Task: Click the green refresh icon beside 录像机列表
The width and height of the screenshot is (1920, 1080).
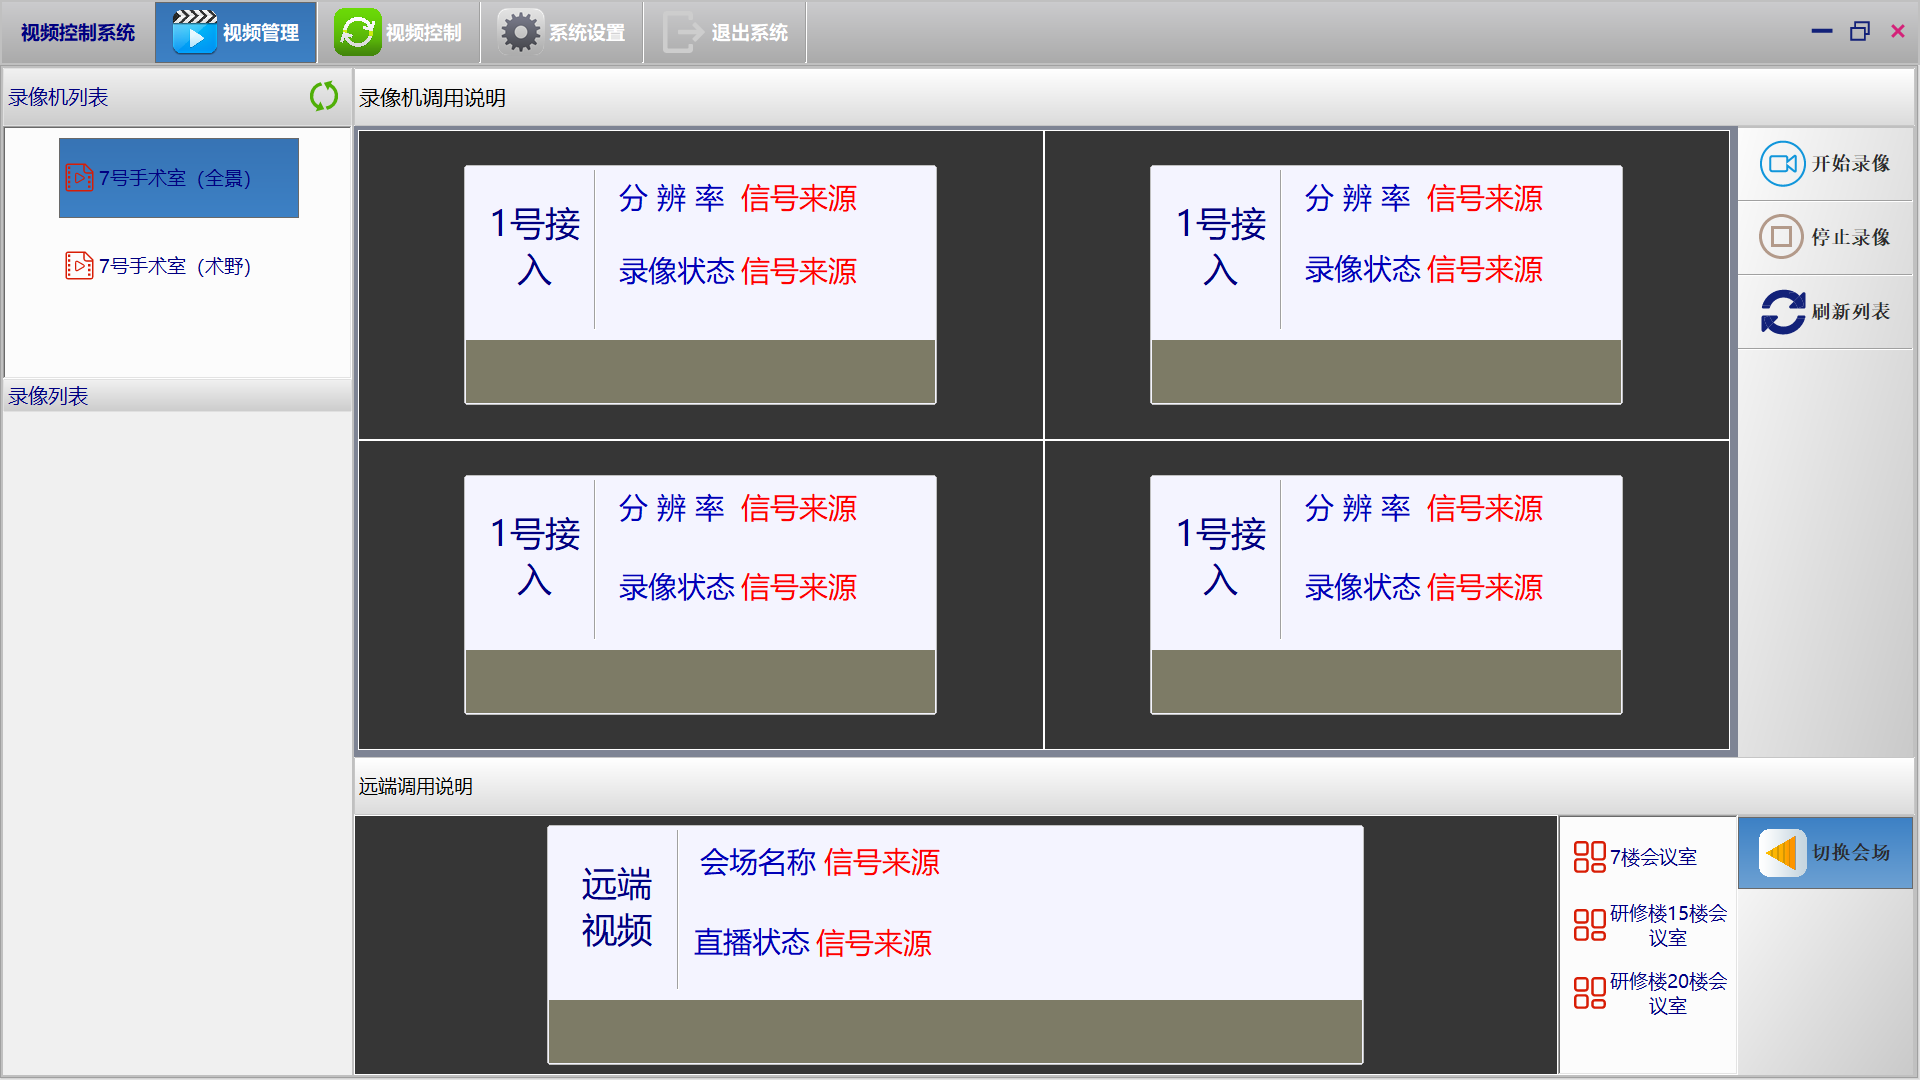Action: click(323, 96)
